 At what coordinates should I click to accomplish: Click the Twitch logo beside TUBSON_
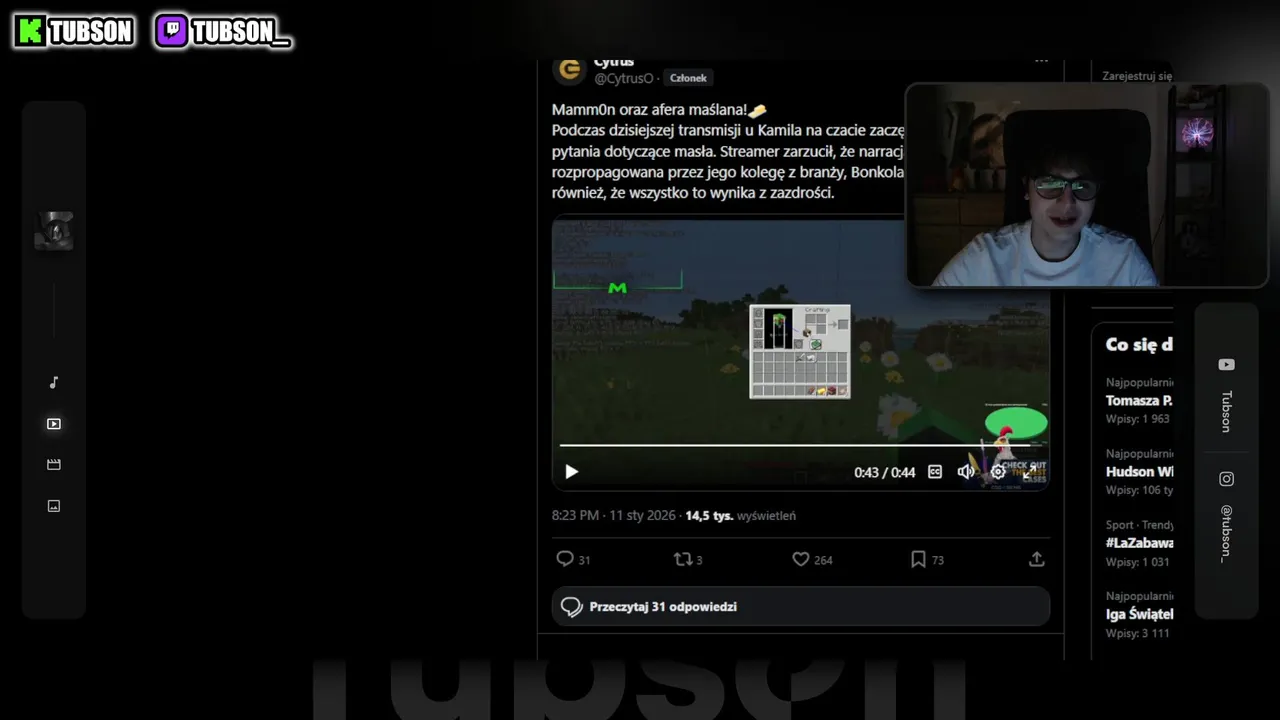pyautogui.click(x=172, y=32)
